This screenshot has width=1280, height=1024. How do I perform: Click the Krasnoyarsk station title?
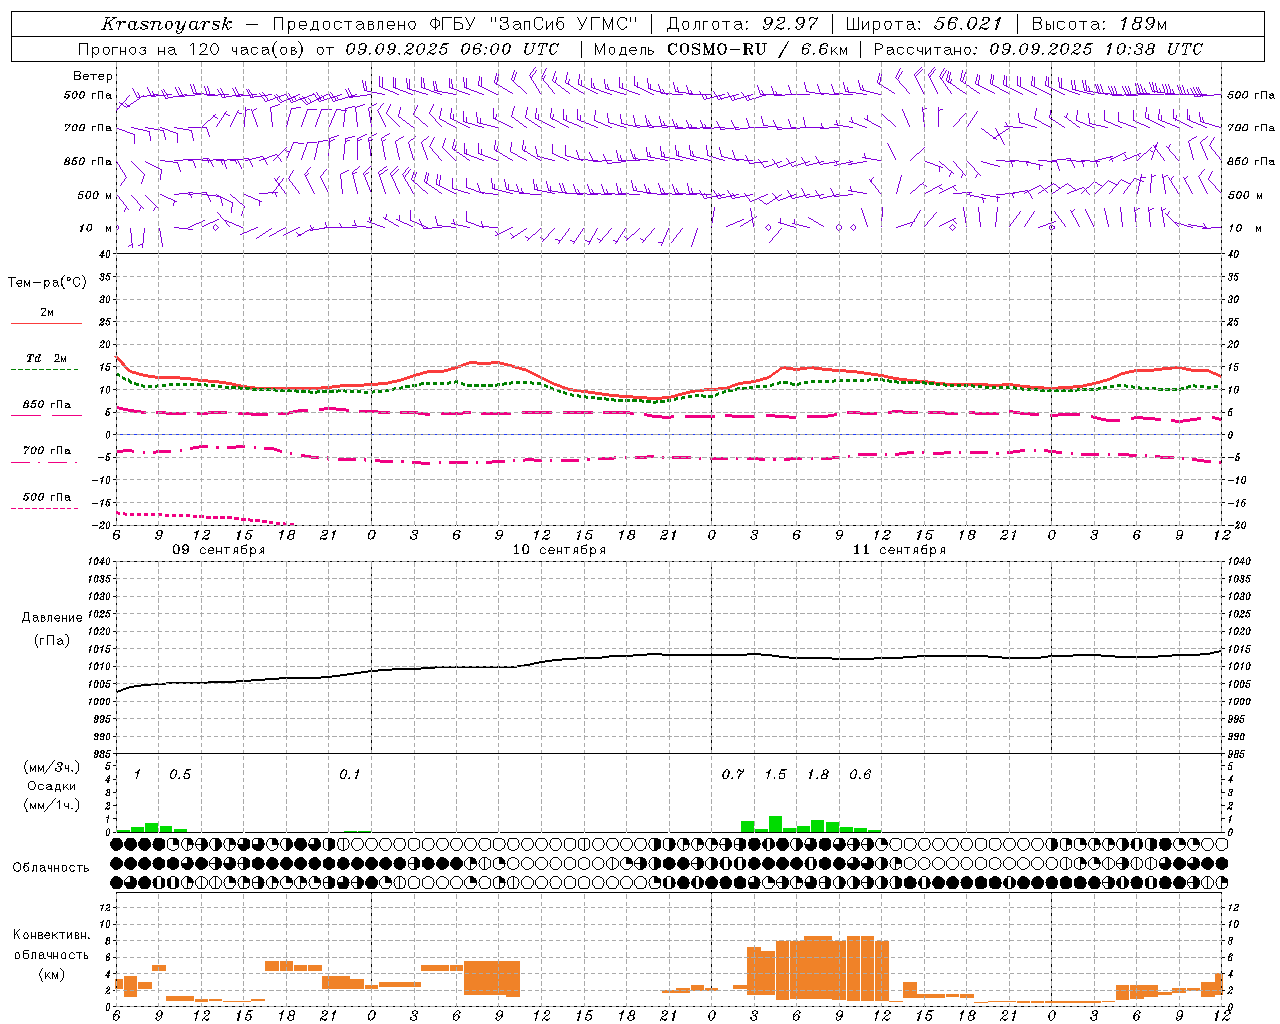[167, 24]
